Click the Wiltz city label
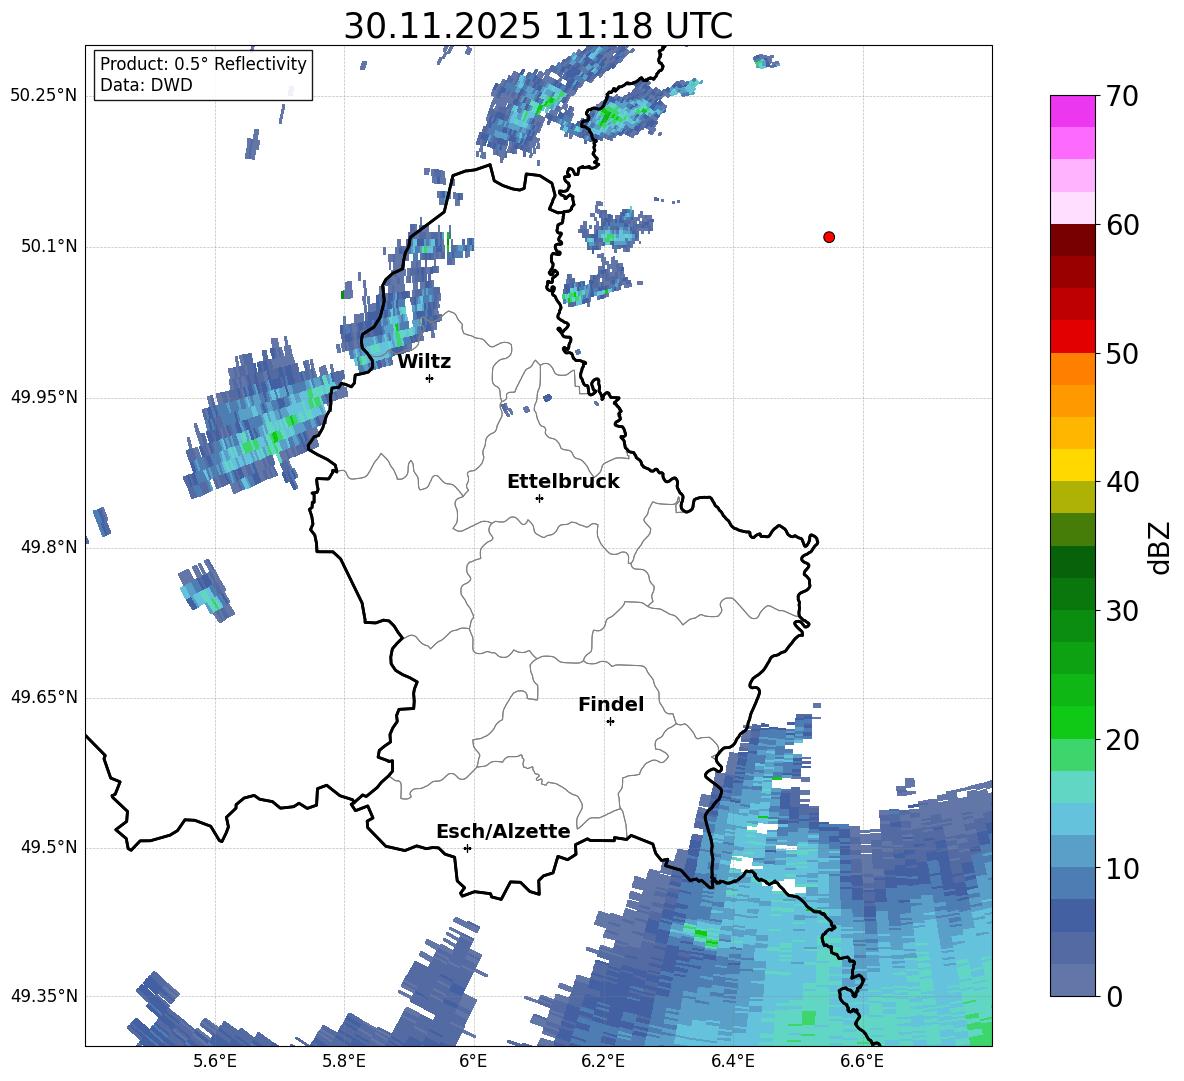 (x=424, y=362)
